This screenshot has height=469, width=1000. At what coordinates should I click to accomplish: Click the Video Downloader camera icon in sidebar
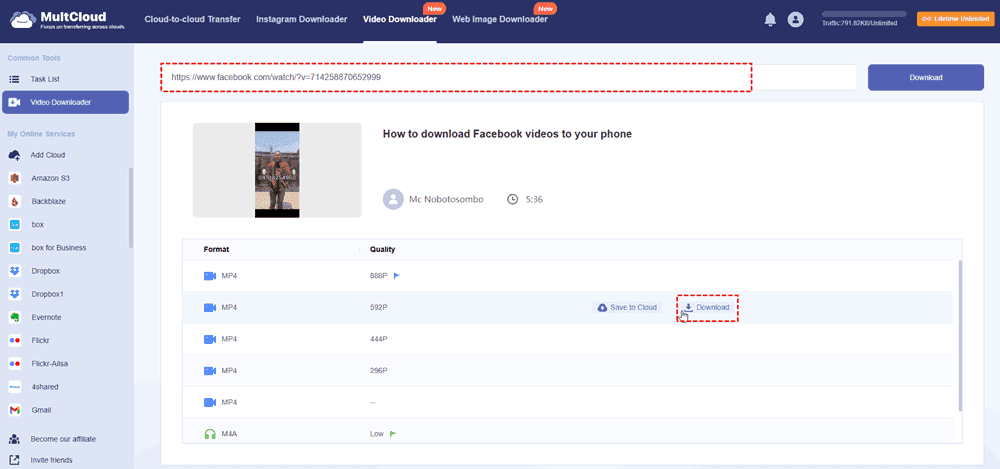pyautogui.click(x=14, y=102)
